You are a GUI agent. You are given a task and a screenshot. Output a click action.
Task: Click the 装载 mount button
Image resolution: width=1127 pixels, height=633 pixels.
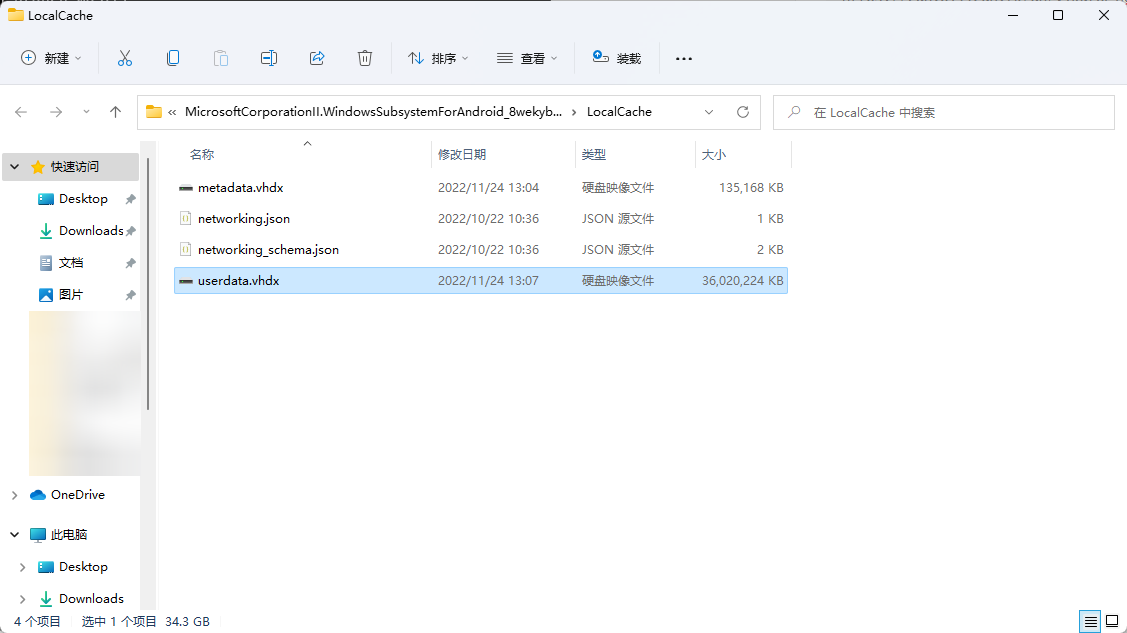coord(616,58)
